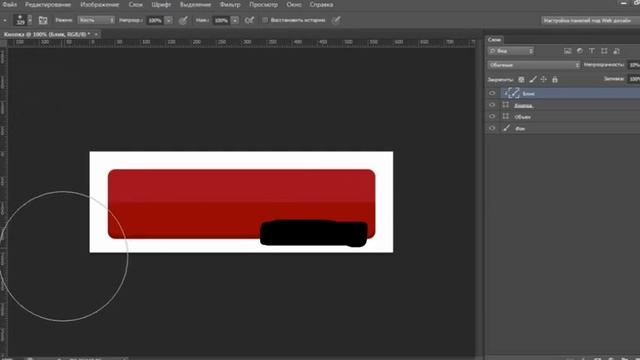Open the opacity slider arrow next to Непрозр.
This screenshot has width=640, height=360.
tap(168, 20)
